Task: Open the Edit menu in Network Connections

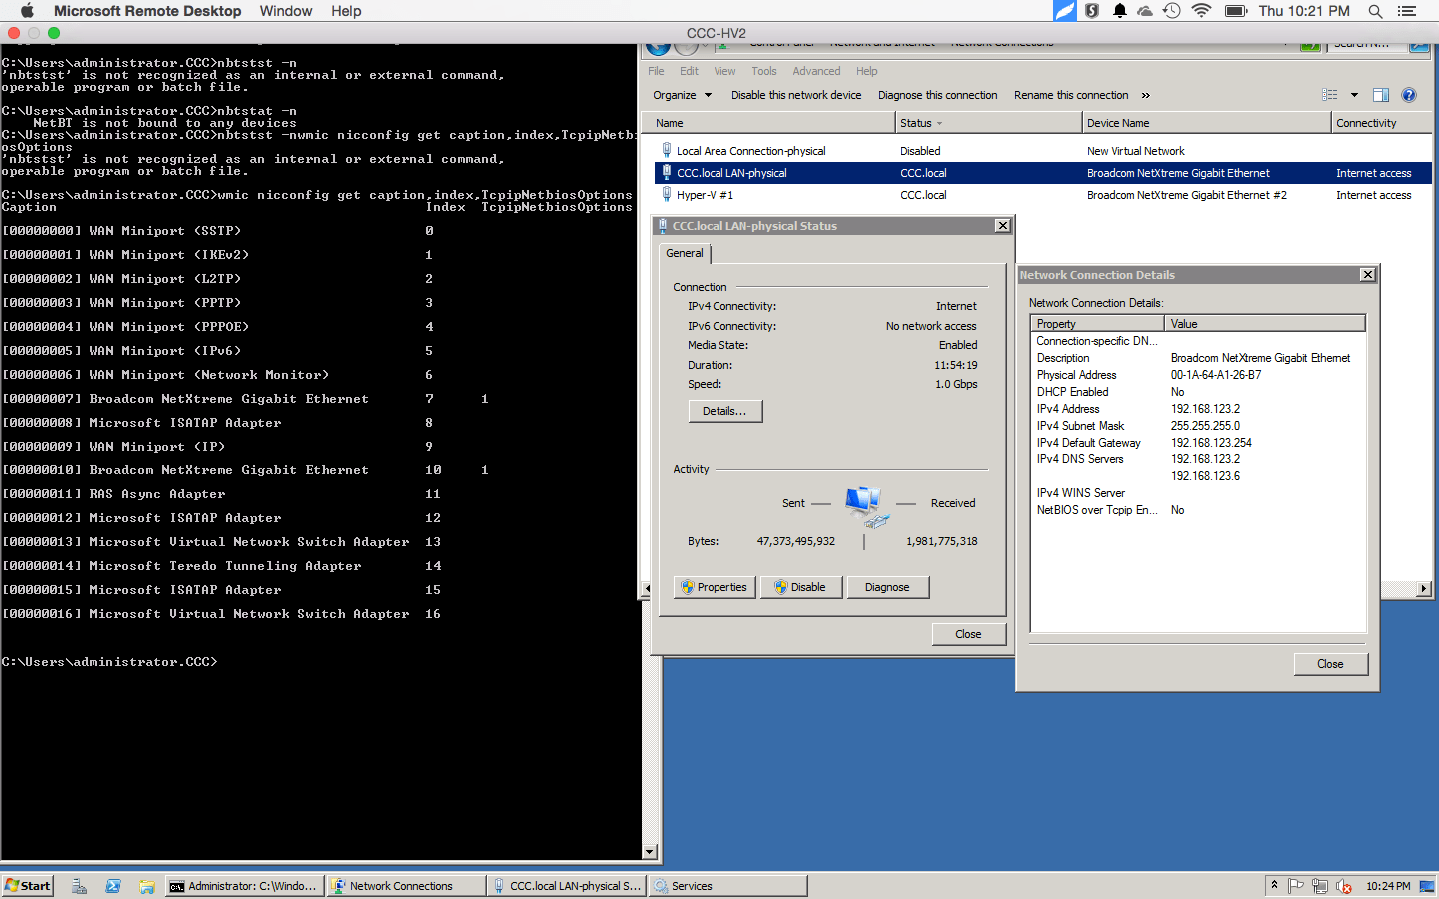Action: [x=689, y=71]
